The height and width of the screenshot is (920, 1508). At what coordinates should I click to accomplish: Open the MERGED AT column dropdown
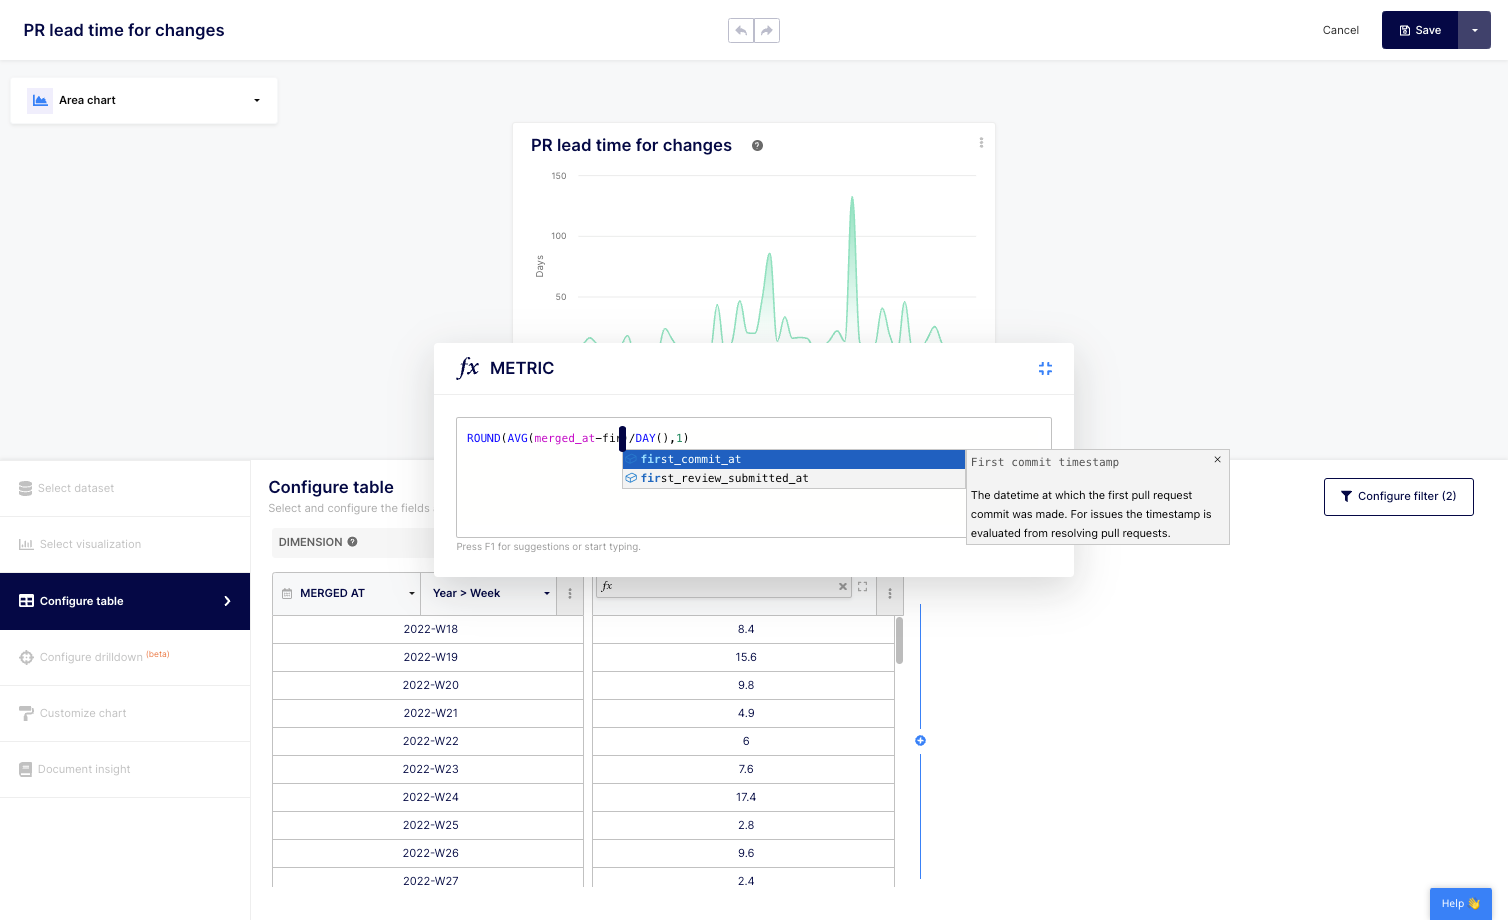(x=413, y=593)
